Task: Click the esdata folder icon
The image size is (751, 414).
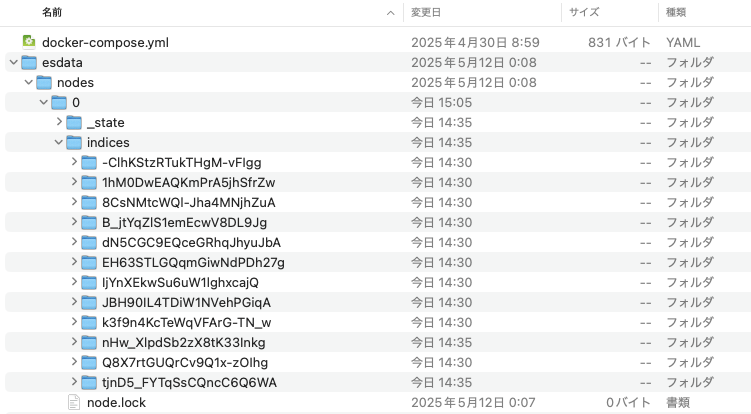Action: [x=29, y=62]
